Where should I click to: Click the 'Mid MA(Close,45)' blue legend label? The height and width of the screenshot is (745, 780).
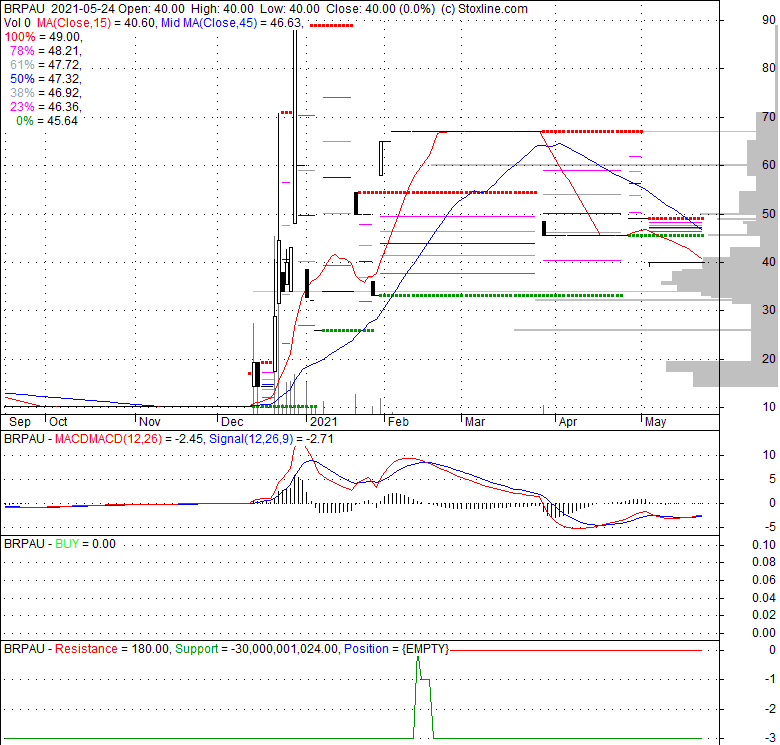209,23
